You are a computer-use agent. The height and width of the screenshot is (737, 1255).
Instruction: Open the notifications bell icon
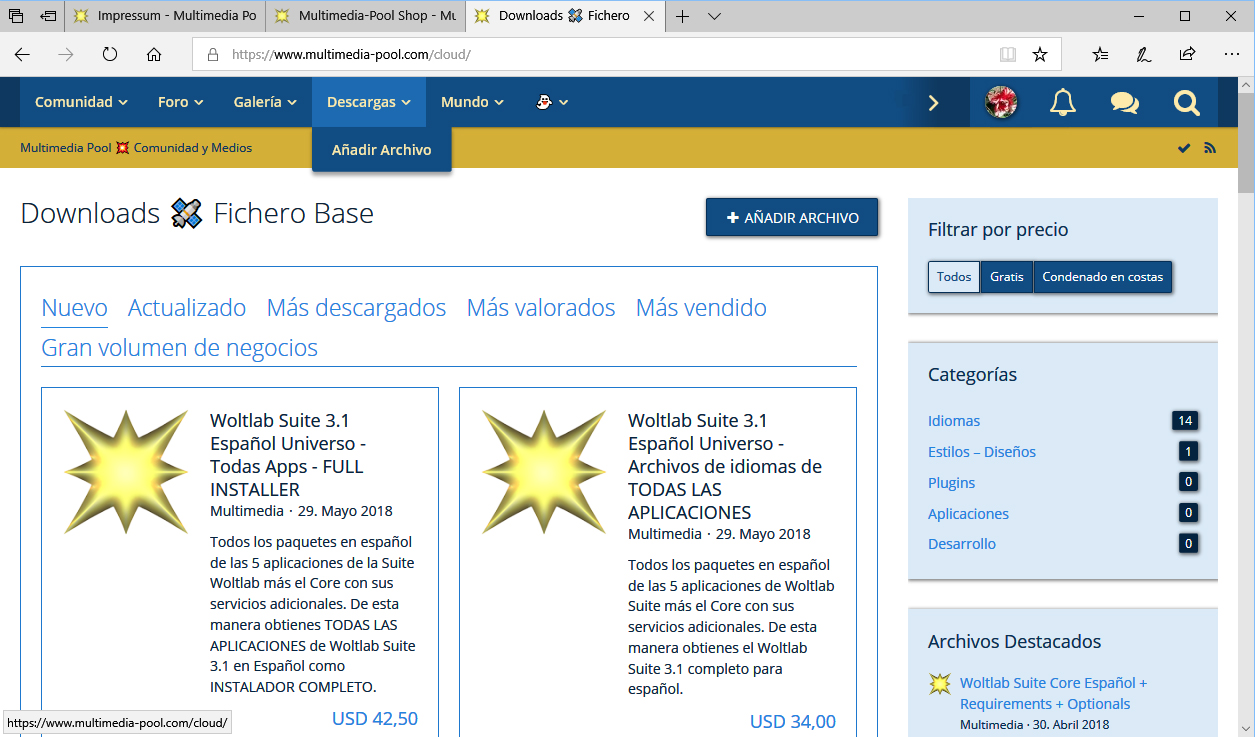1063,102
